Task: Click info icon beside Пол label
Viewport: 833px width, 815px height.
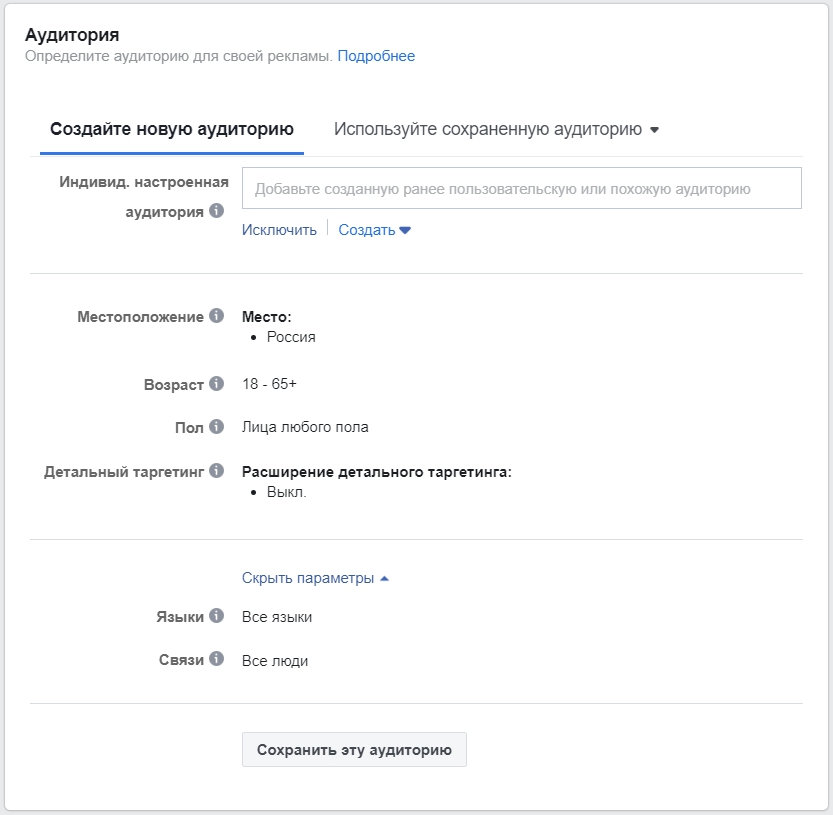Action: click(x=216, y=426)
